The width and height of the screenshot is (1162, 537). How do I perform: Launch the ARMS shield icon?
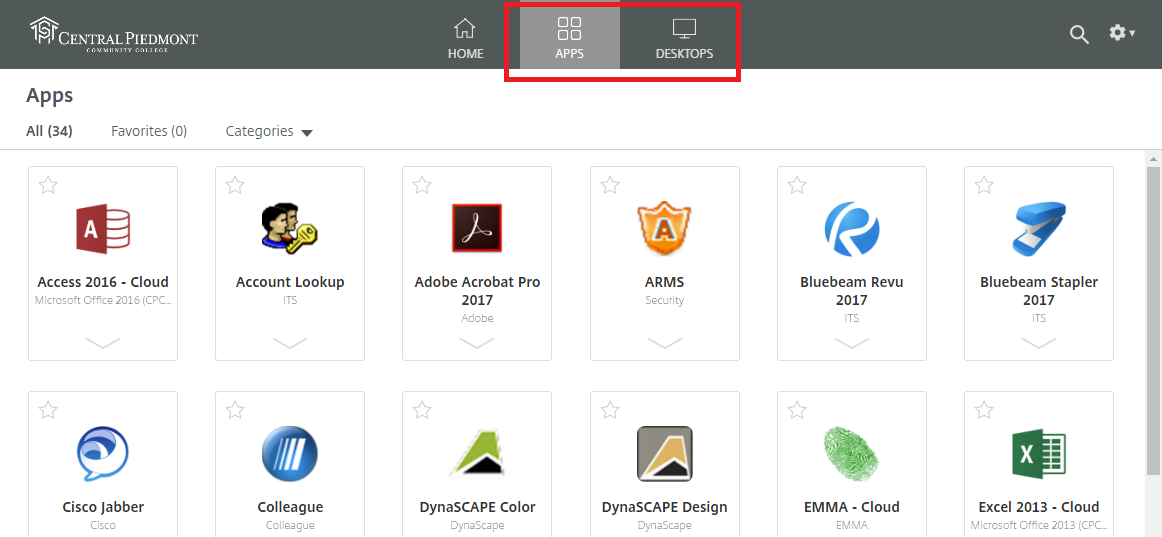point(664,228)
